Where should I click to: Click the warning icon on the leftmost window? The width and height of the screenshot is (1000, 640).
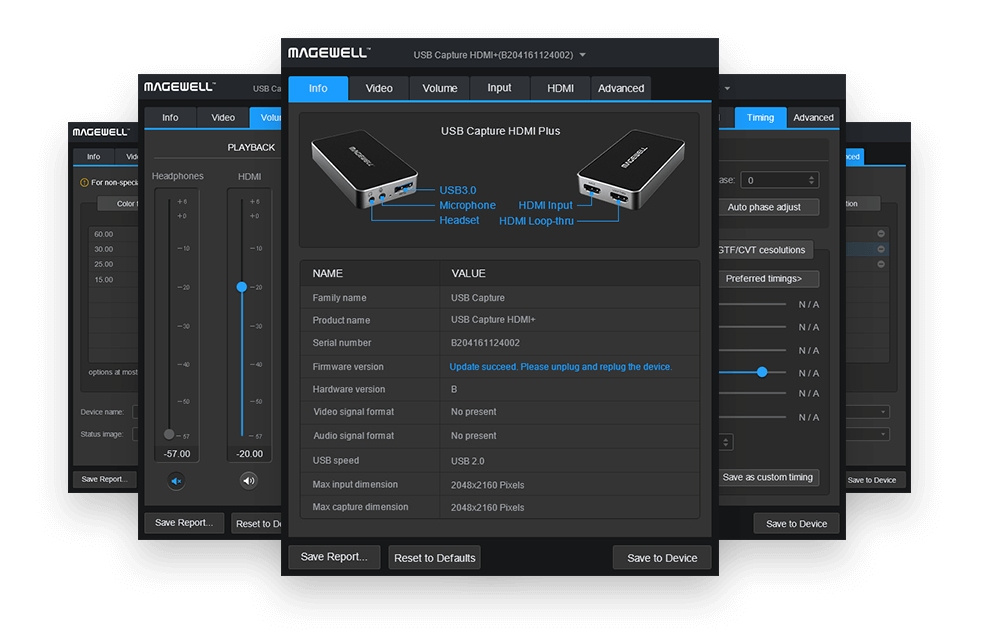pos(83,183)
